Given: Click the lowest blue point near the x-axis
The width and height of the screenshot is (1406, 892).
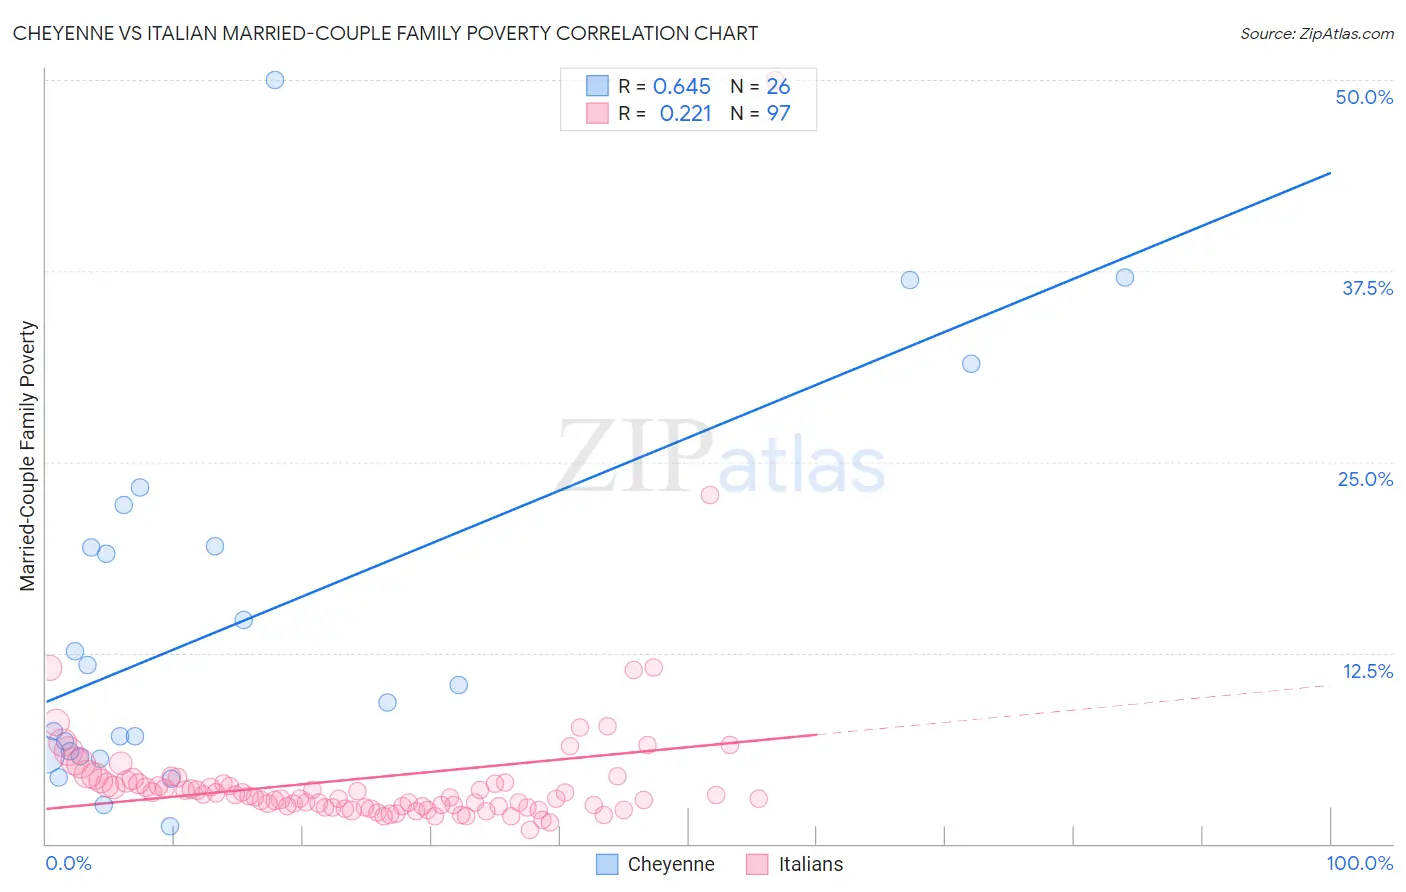Looking at the screenshot, I should (x=170, y=826).
